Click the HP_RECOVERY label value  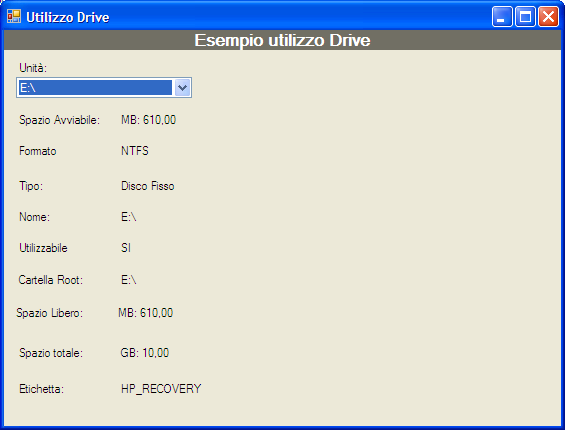pos(161,389)
